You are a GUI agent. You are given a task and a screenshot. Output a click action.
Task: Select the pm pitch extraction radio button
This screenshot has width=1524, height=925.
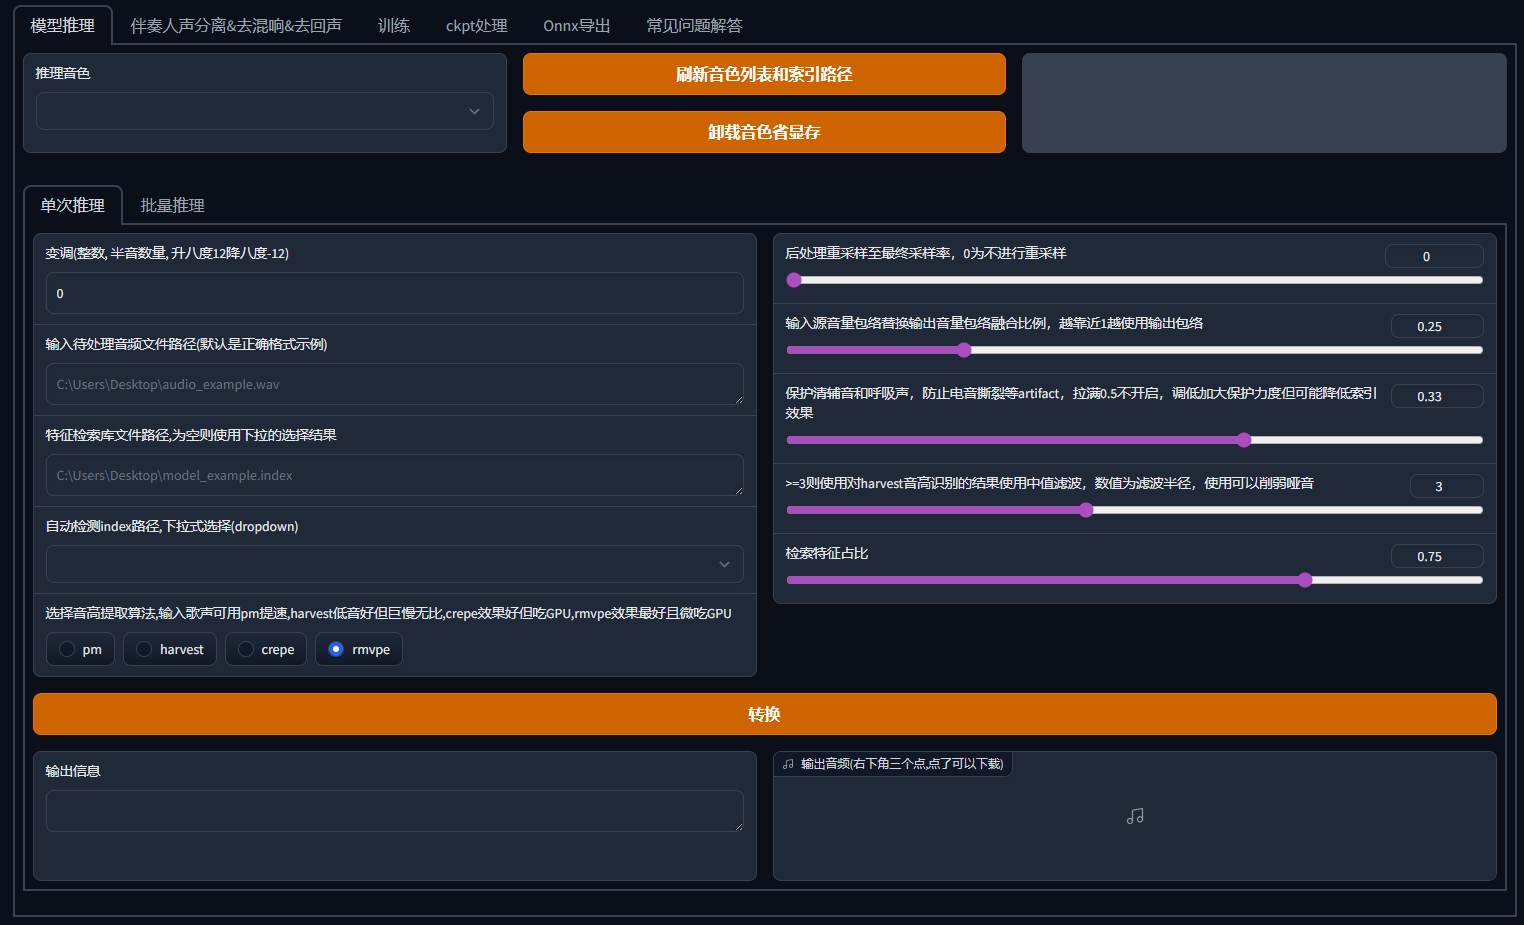click(68, 649)
